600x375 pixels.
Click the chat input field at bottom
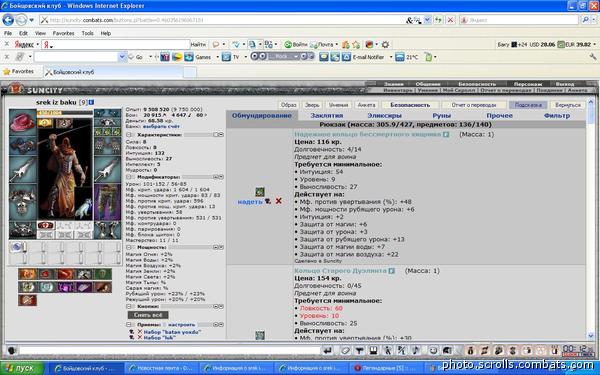pyautogui.click(x=170, y=350)
